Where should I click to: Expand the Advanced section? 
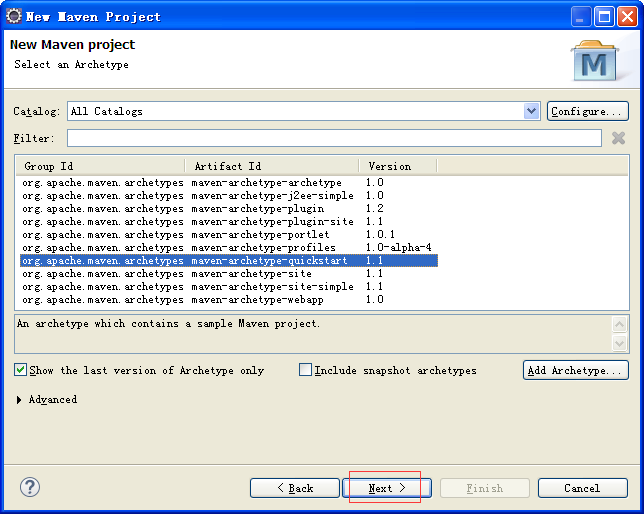(x=19, y=399)
